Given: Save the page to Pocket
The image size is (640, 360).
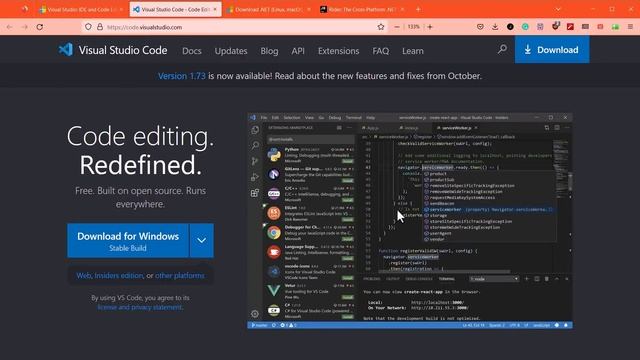Looking at the screenshot, I should pos(480,27).
